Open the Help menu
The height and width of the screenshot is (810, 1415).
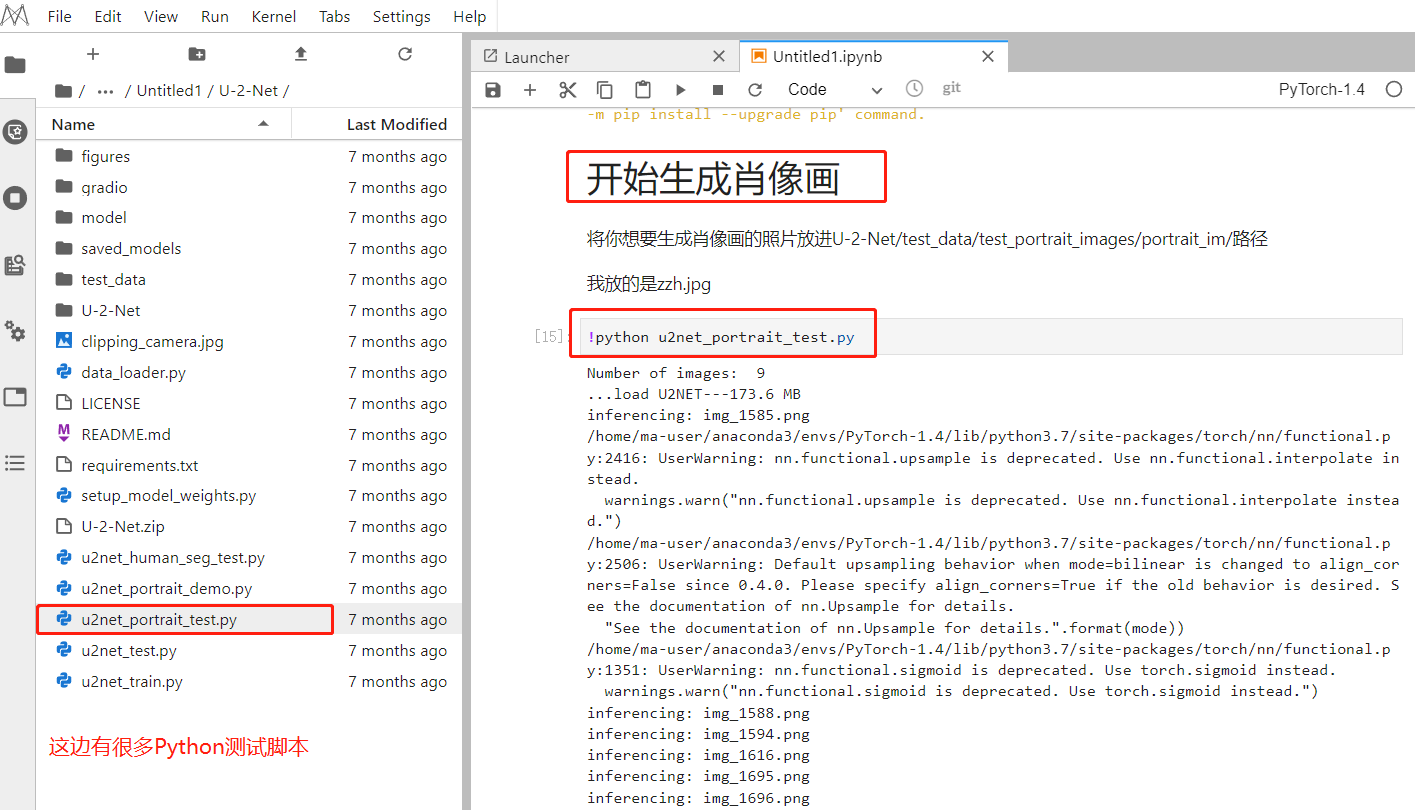point(470,16)
